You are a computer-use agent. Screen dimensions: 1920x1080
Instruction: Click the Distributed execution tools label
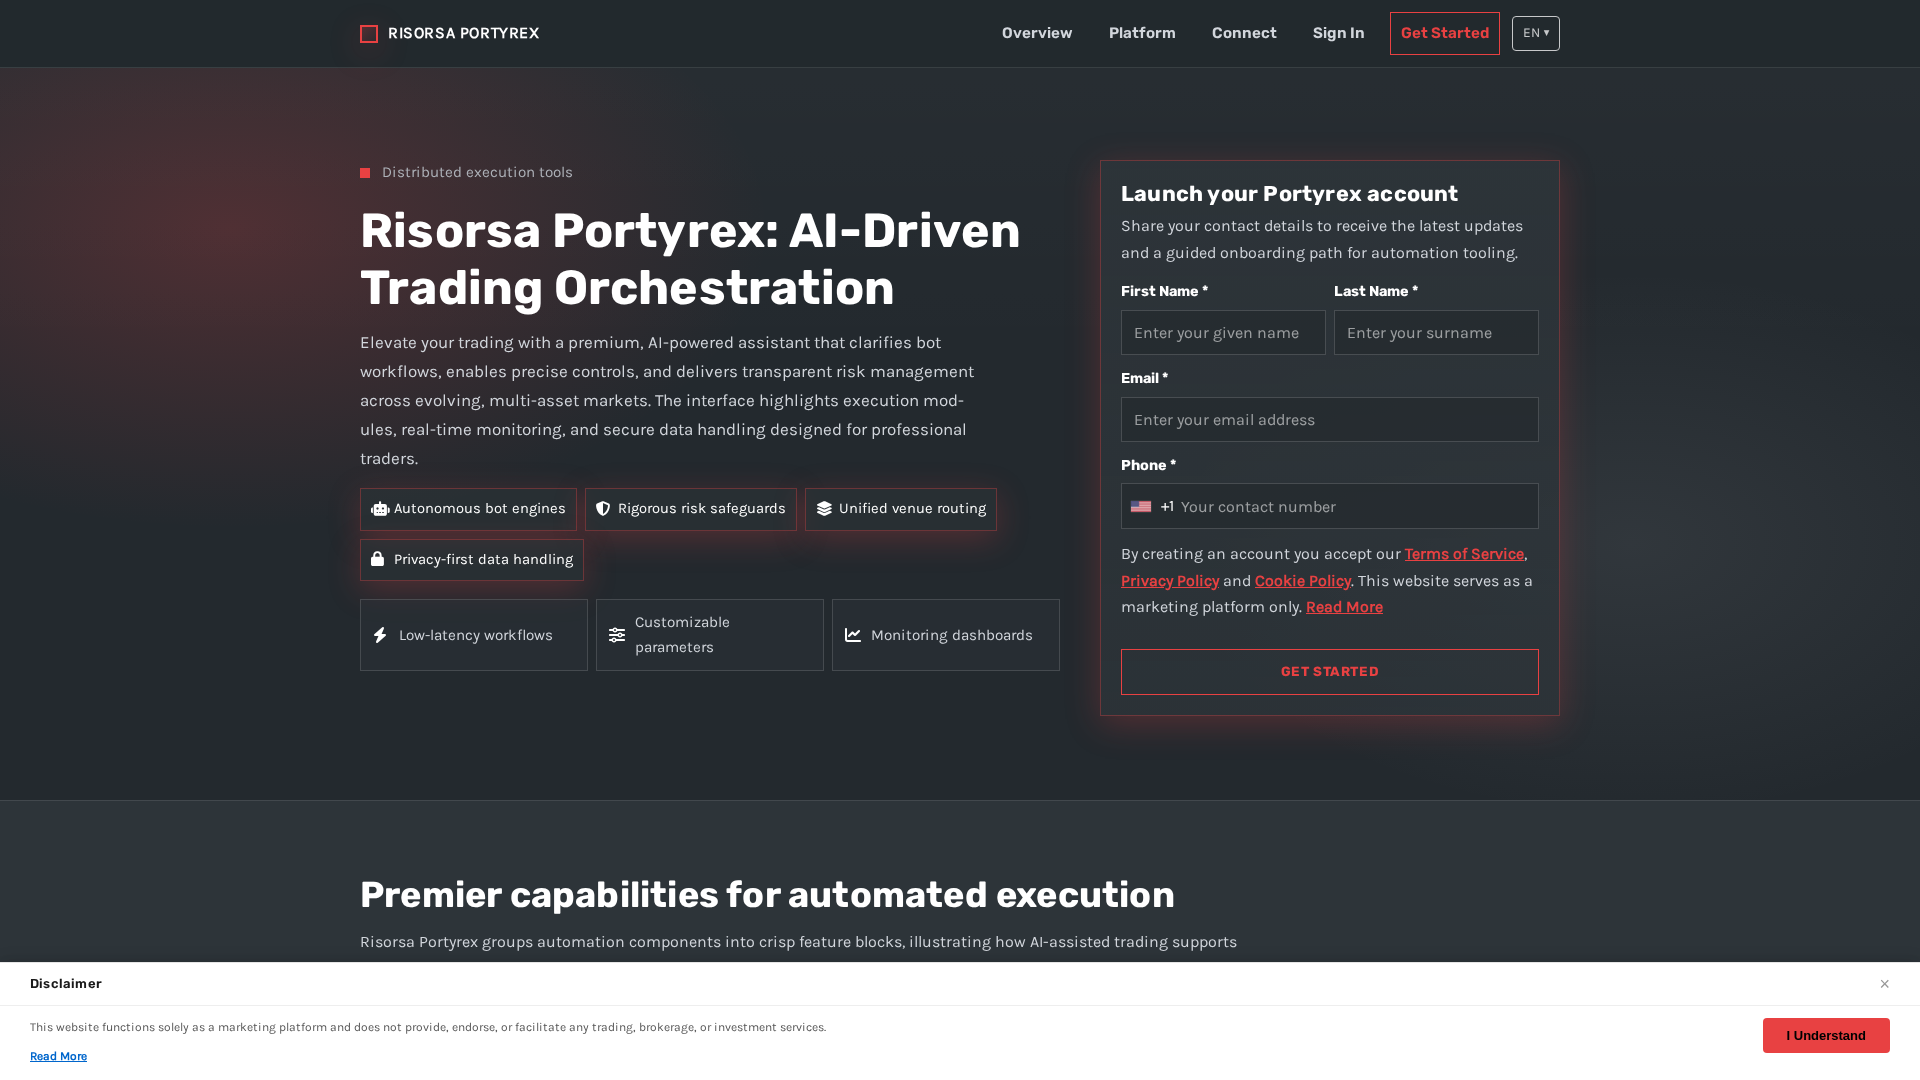click(x=477, y=172)
